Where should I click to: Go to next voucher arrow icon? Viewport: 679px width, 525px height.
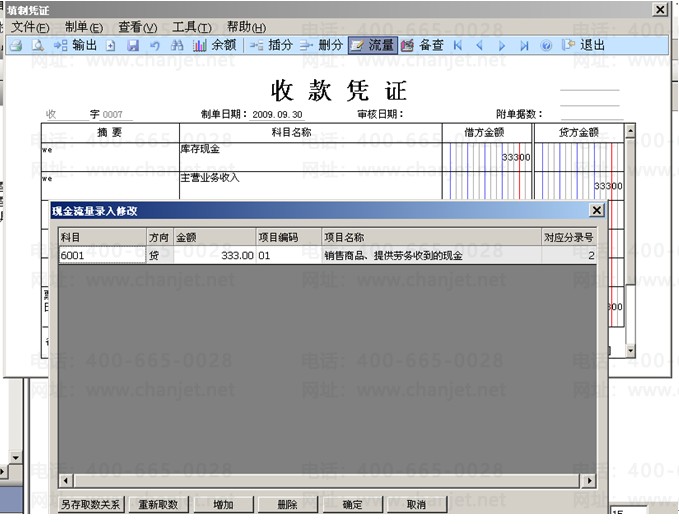pyautogui.click(x=502, y=45)
